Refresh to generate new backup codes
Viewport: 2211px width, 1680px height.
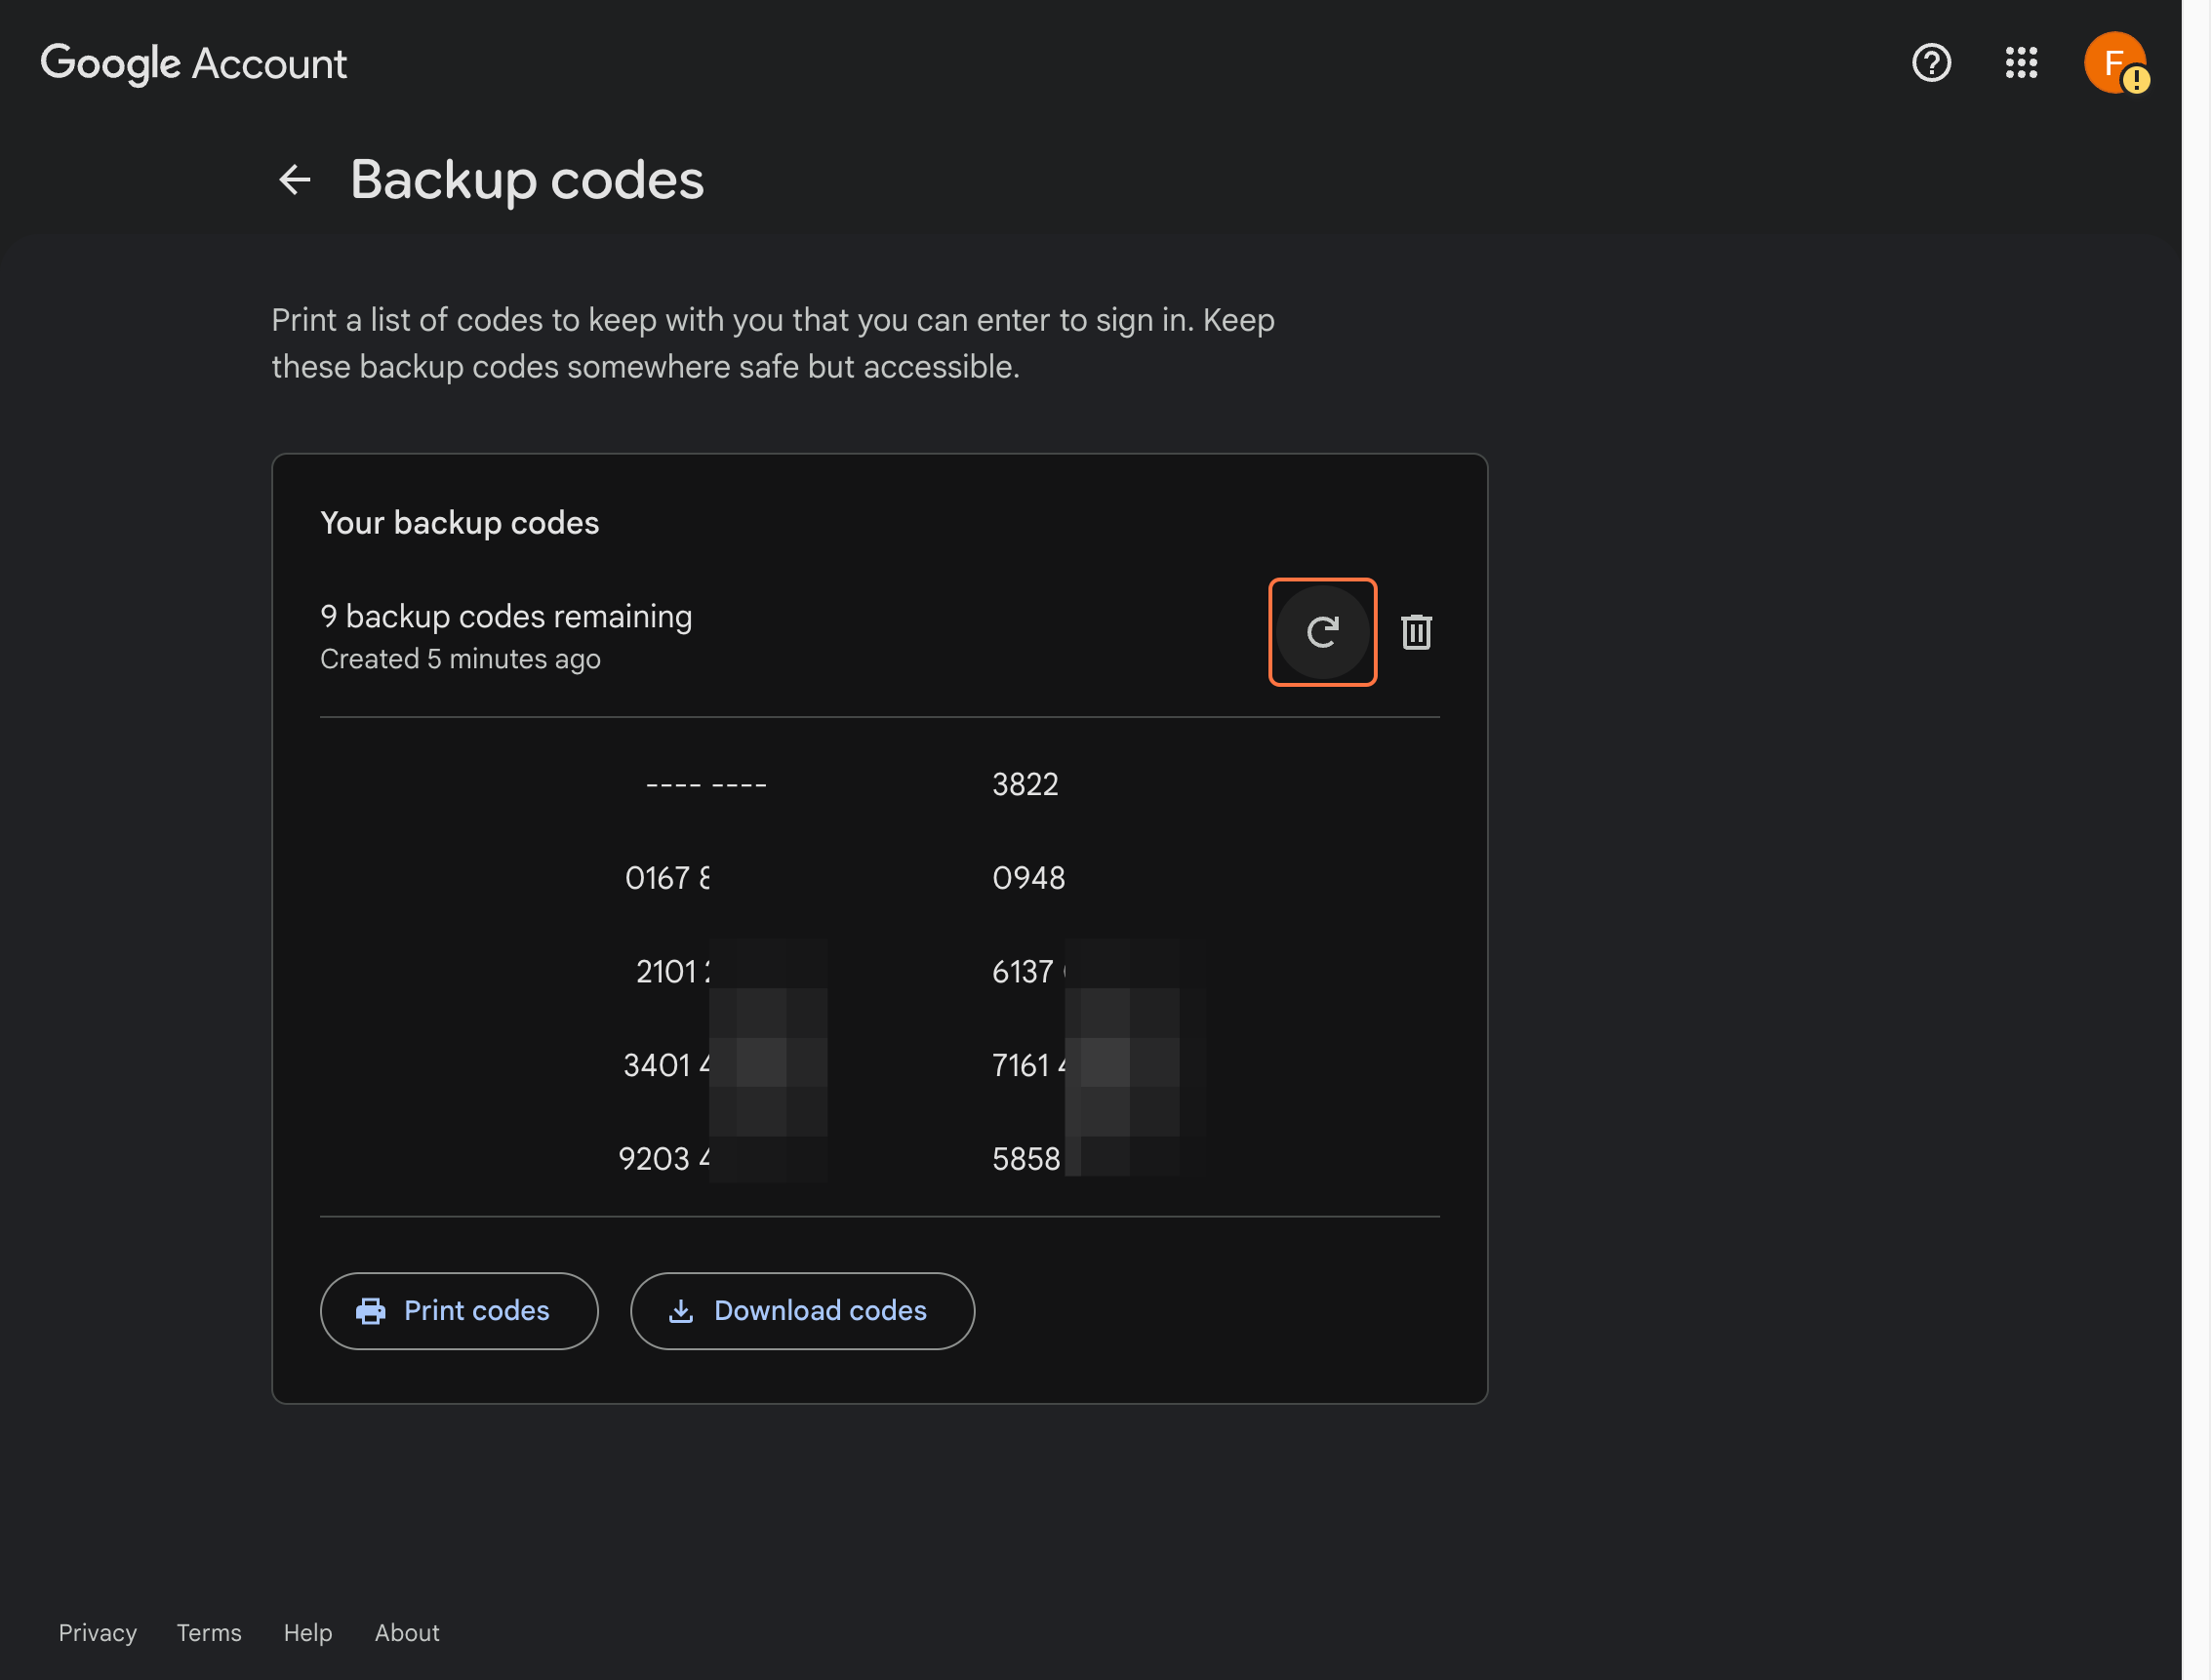(x=1323, y=632)
